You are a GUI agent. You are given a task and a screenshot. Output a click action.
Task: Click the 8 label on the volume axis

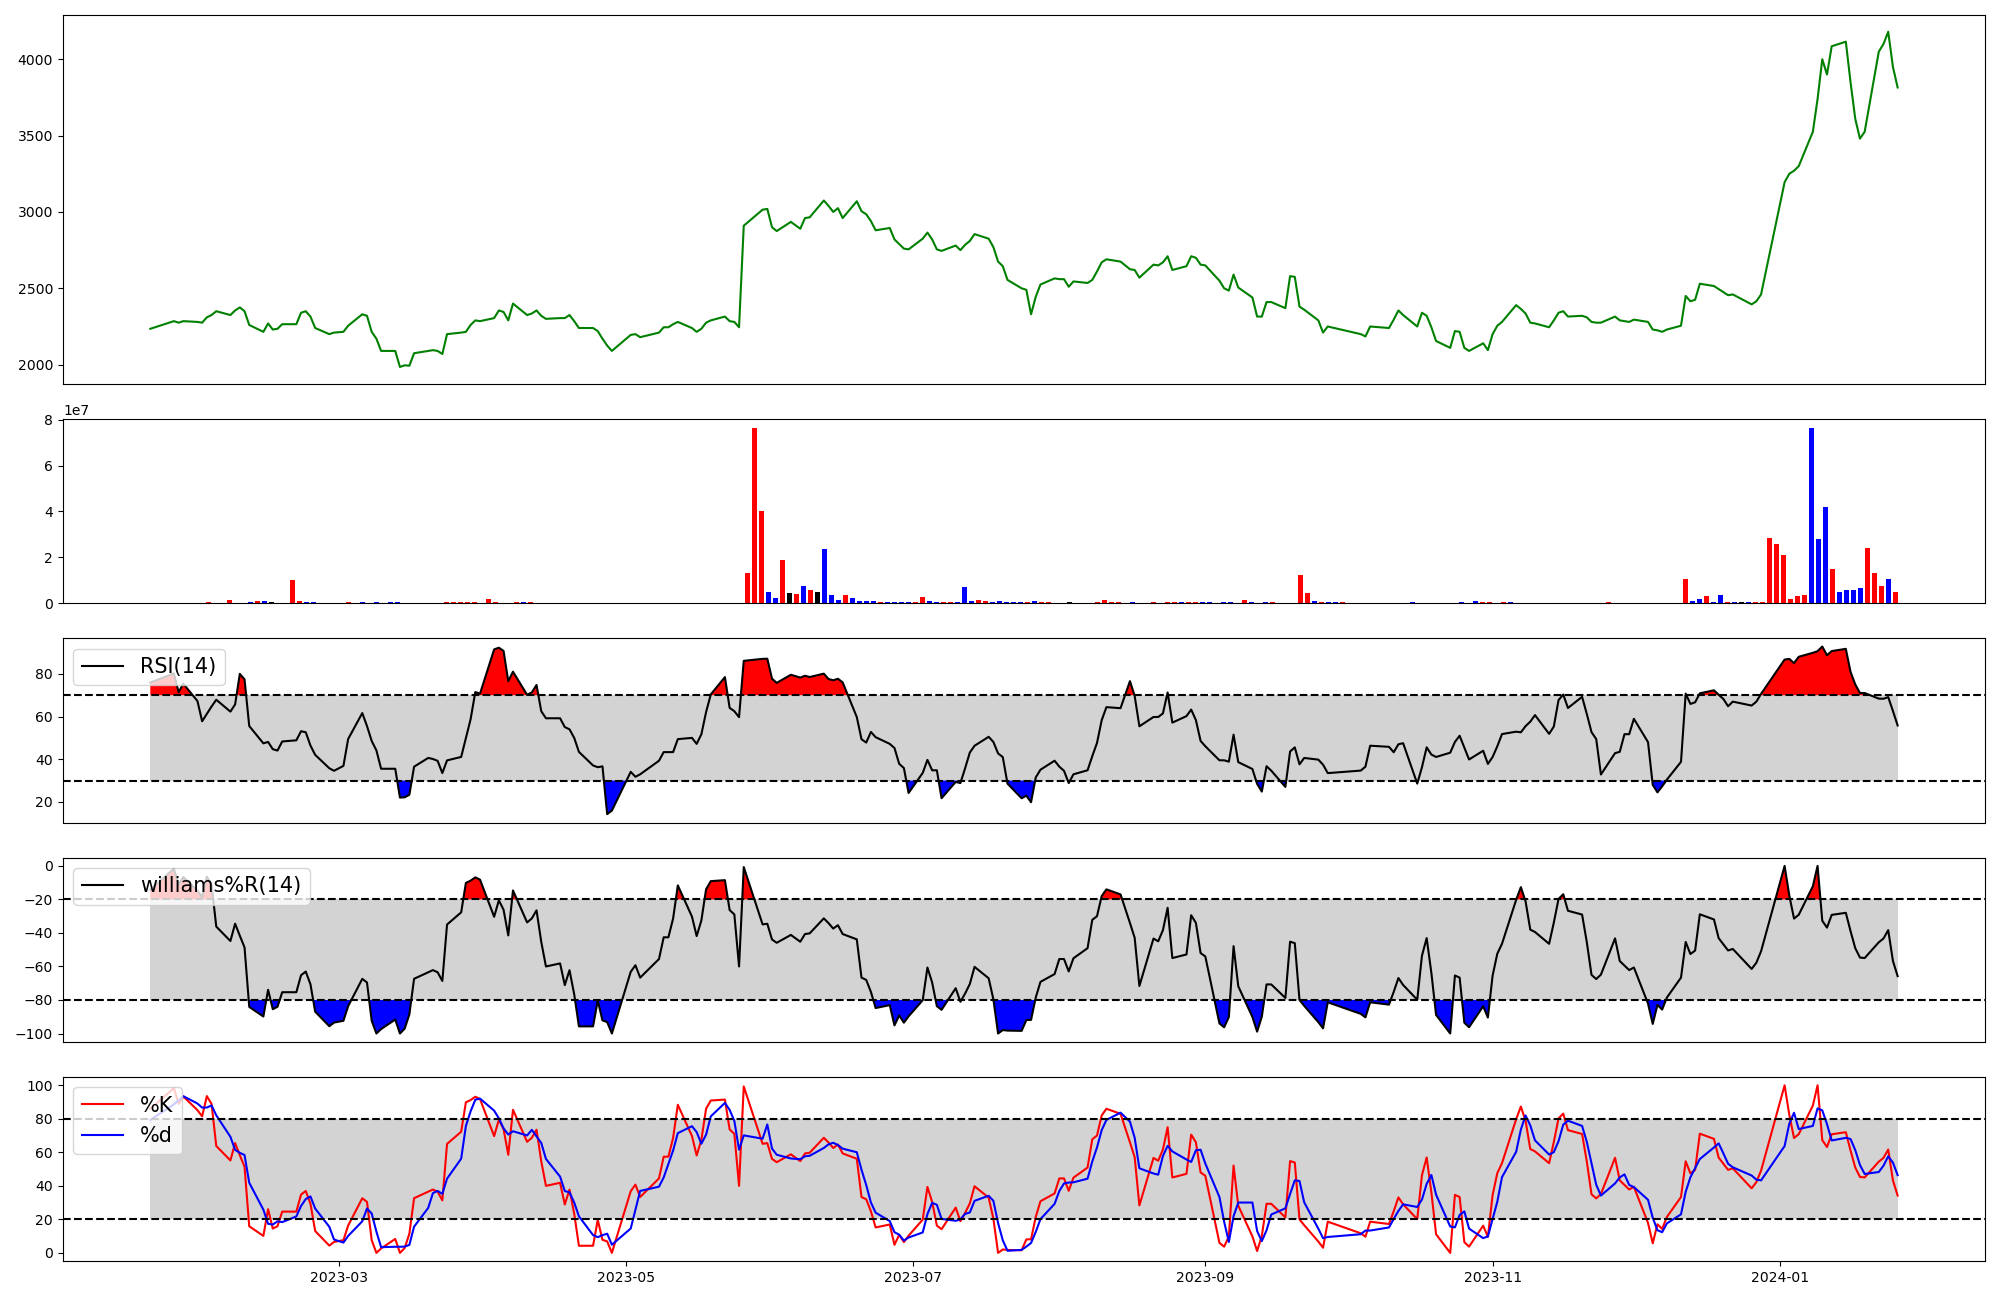click(x=48, y=420)
